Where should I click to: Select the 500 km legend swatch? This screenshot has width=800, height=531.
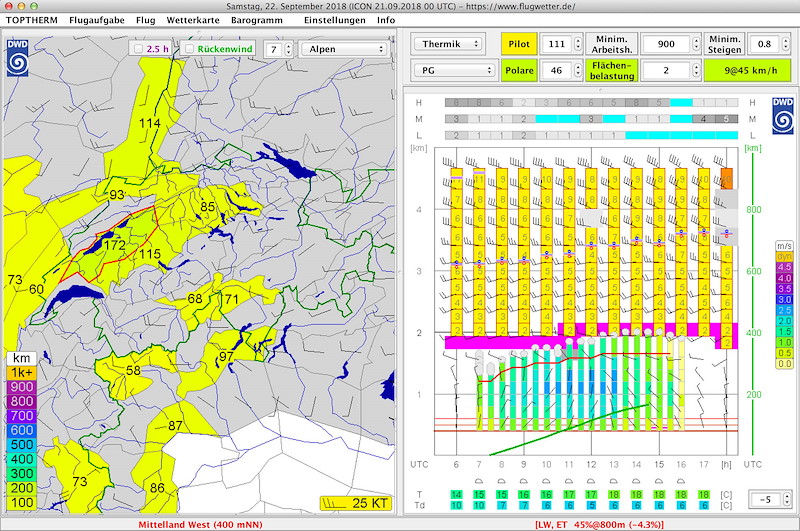pyautogui.click(x=21, y=444)
